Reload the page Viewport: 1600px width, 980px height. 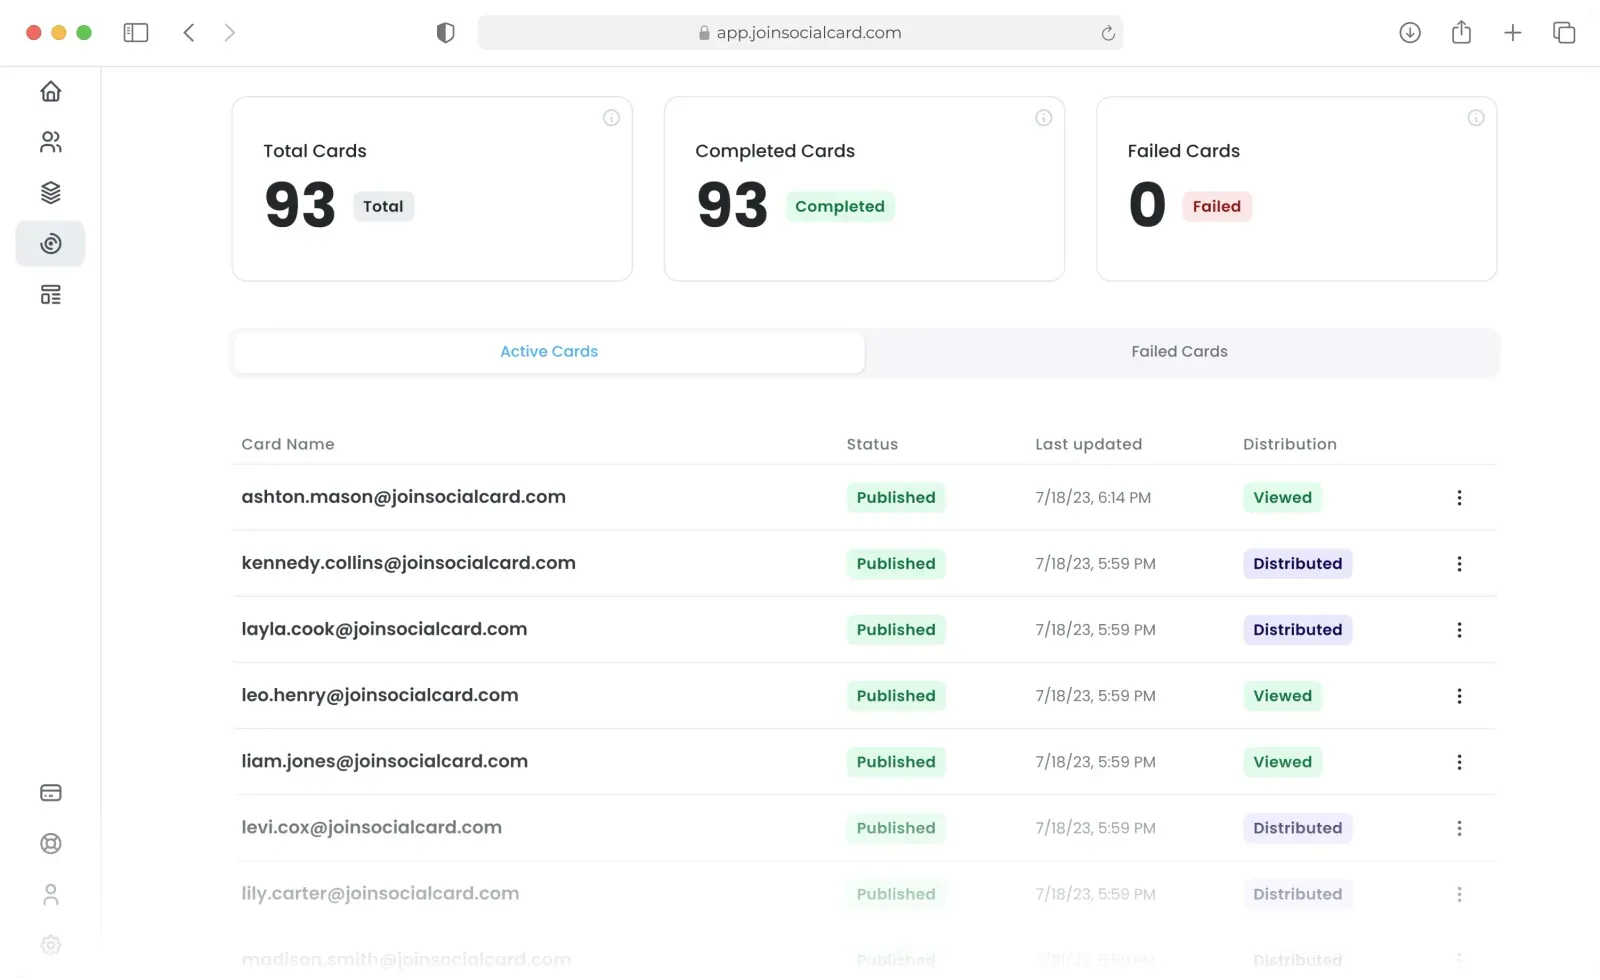[1108, 33]
